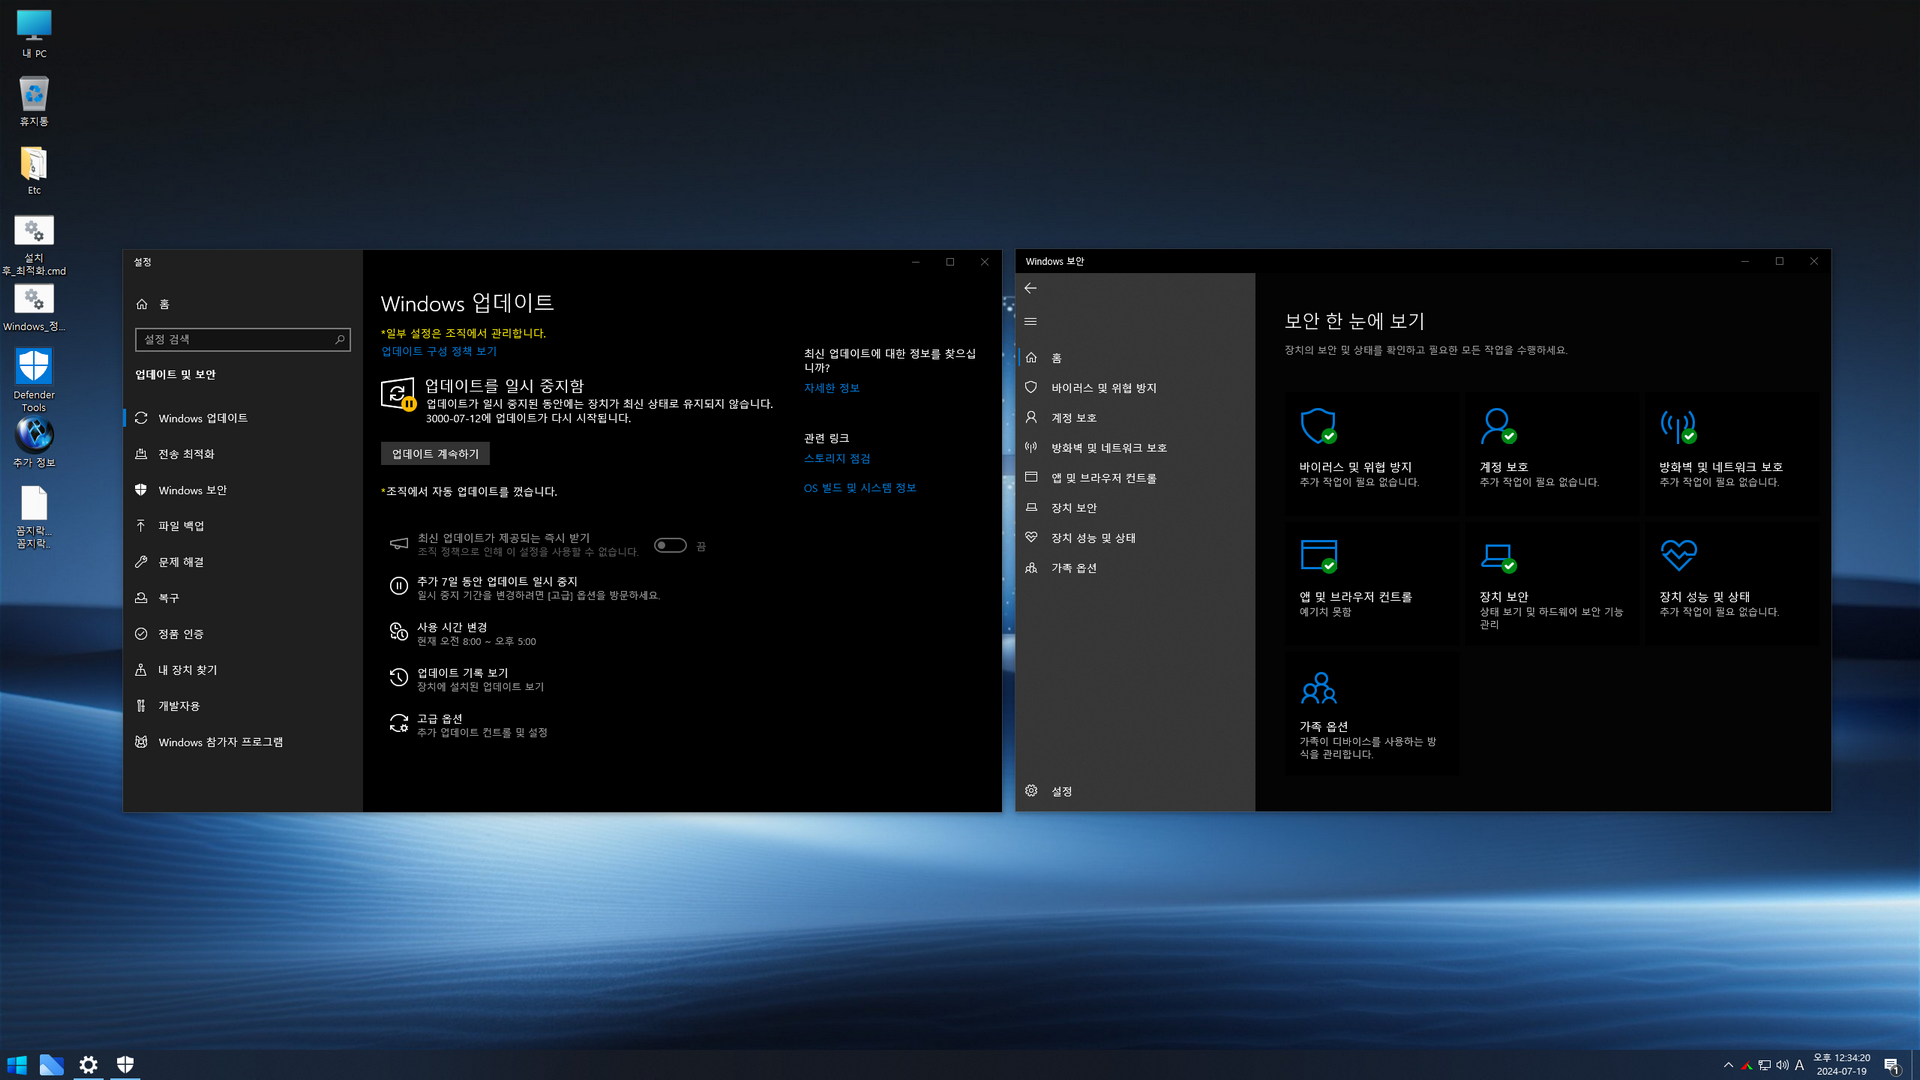Screen dimensions: 1920x1080
Task: Select Windows Security in settings sidebar
Action: [192, 490]
